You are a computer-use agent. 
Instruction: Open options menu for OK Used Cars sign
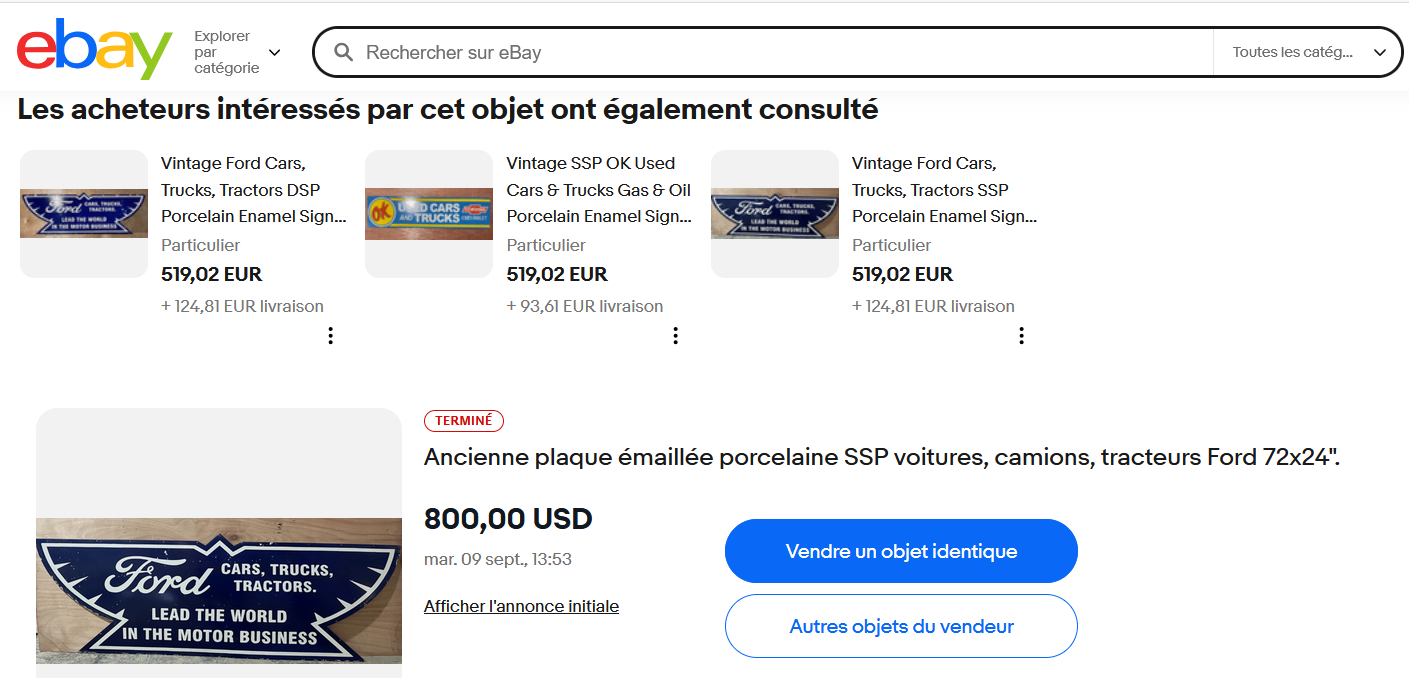click(675, 336)
